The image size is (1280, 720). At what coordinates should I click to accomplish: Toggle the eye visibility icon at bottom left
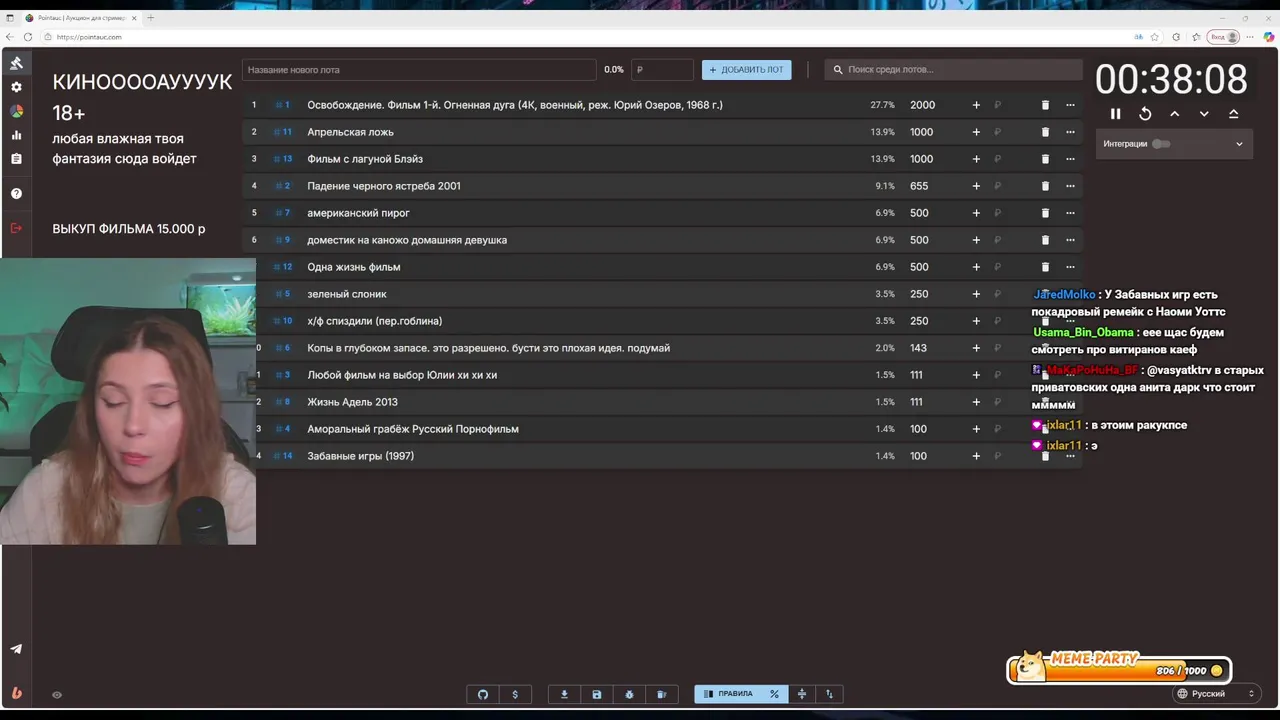point(57,695)
